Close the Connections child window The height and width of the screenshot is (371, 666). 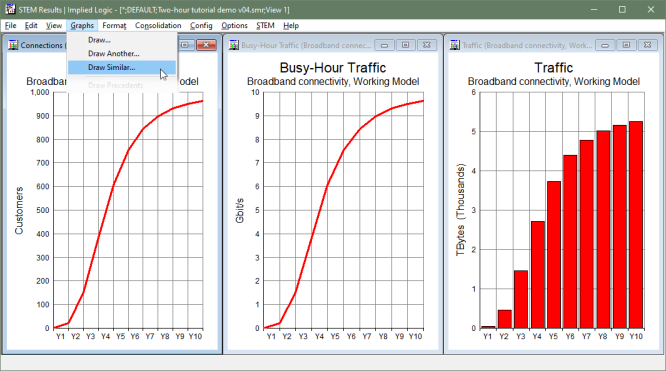(x=206, y=45)
